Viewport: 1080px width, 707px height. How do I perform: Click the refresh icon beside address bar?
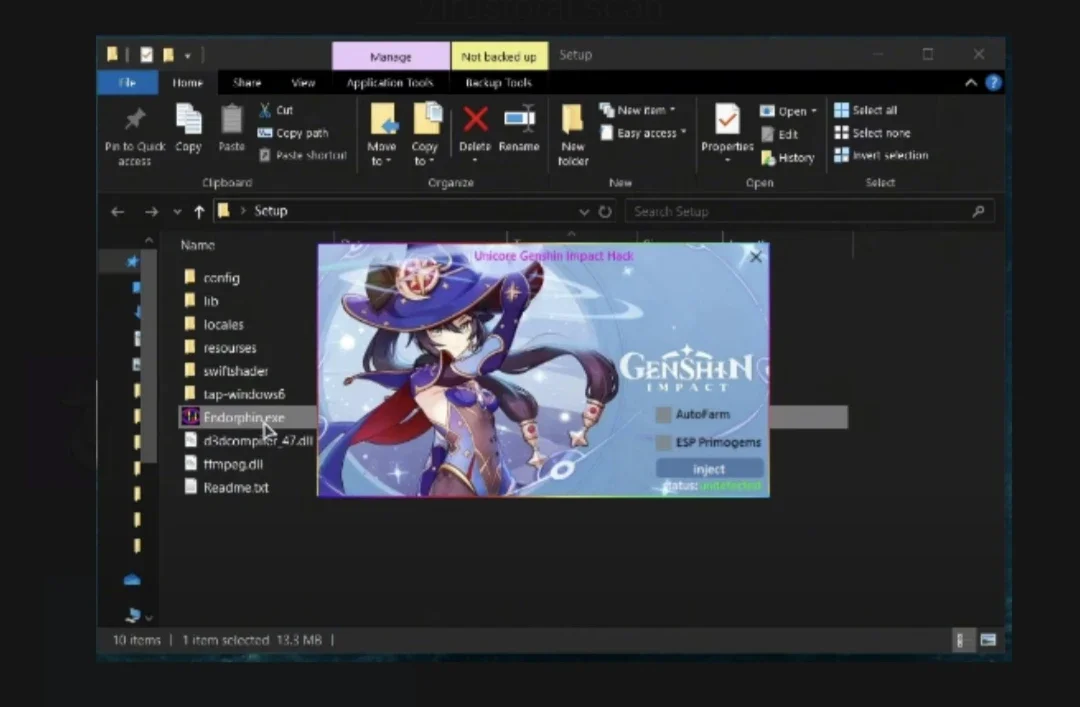pyautogui.click(x=605, y=212)
